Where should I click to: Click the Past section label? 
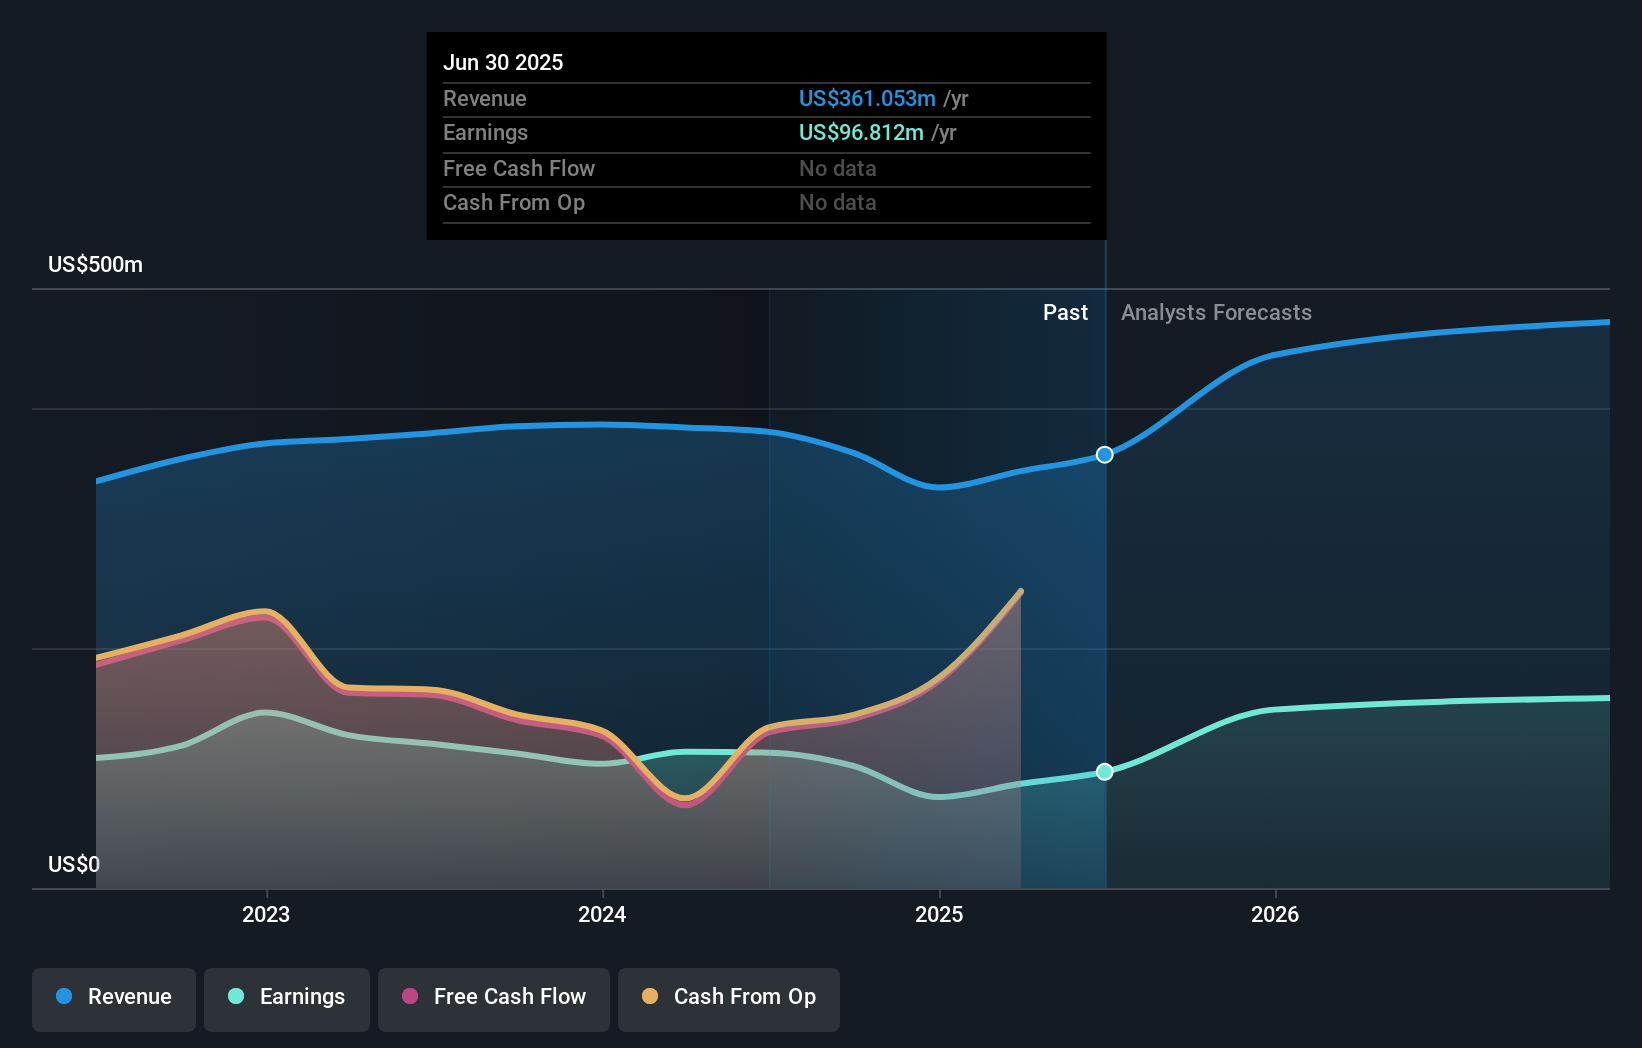pos(1065,313)
